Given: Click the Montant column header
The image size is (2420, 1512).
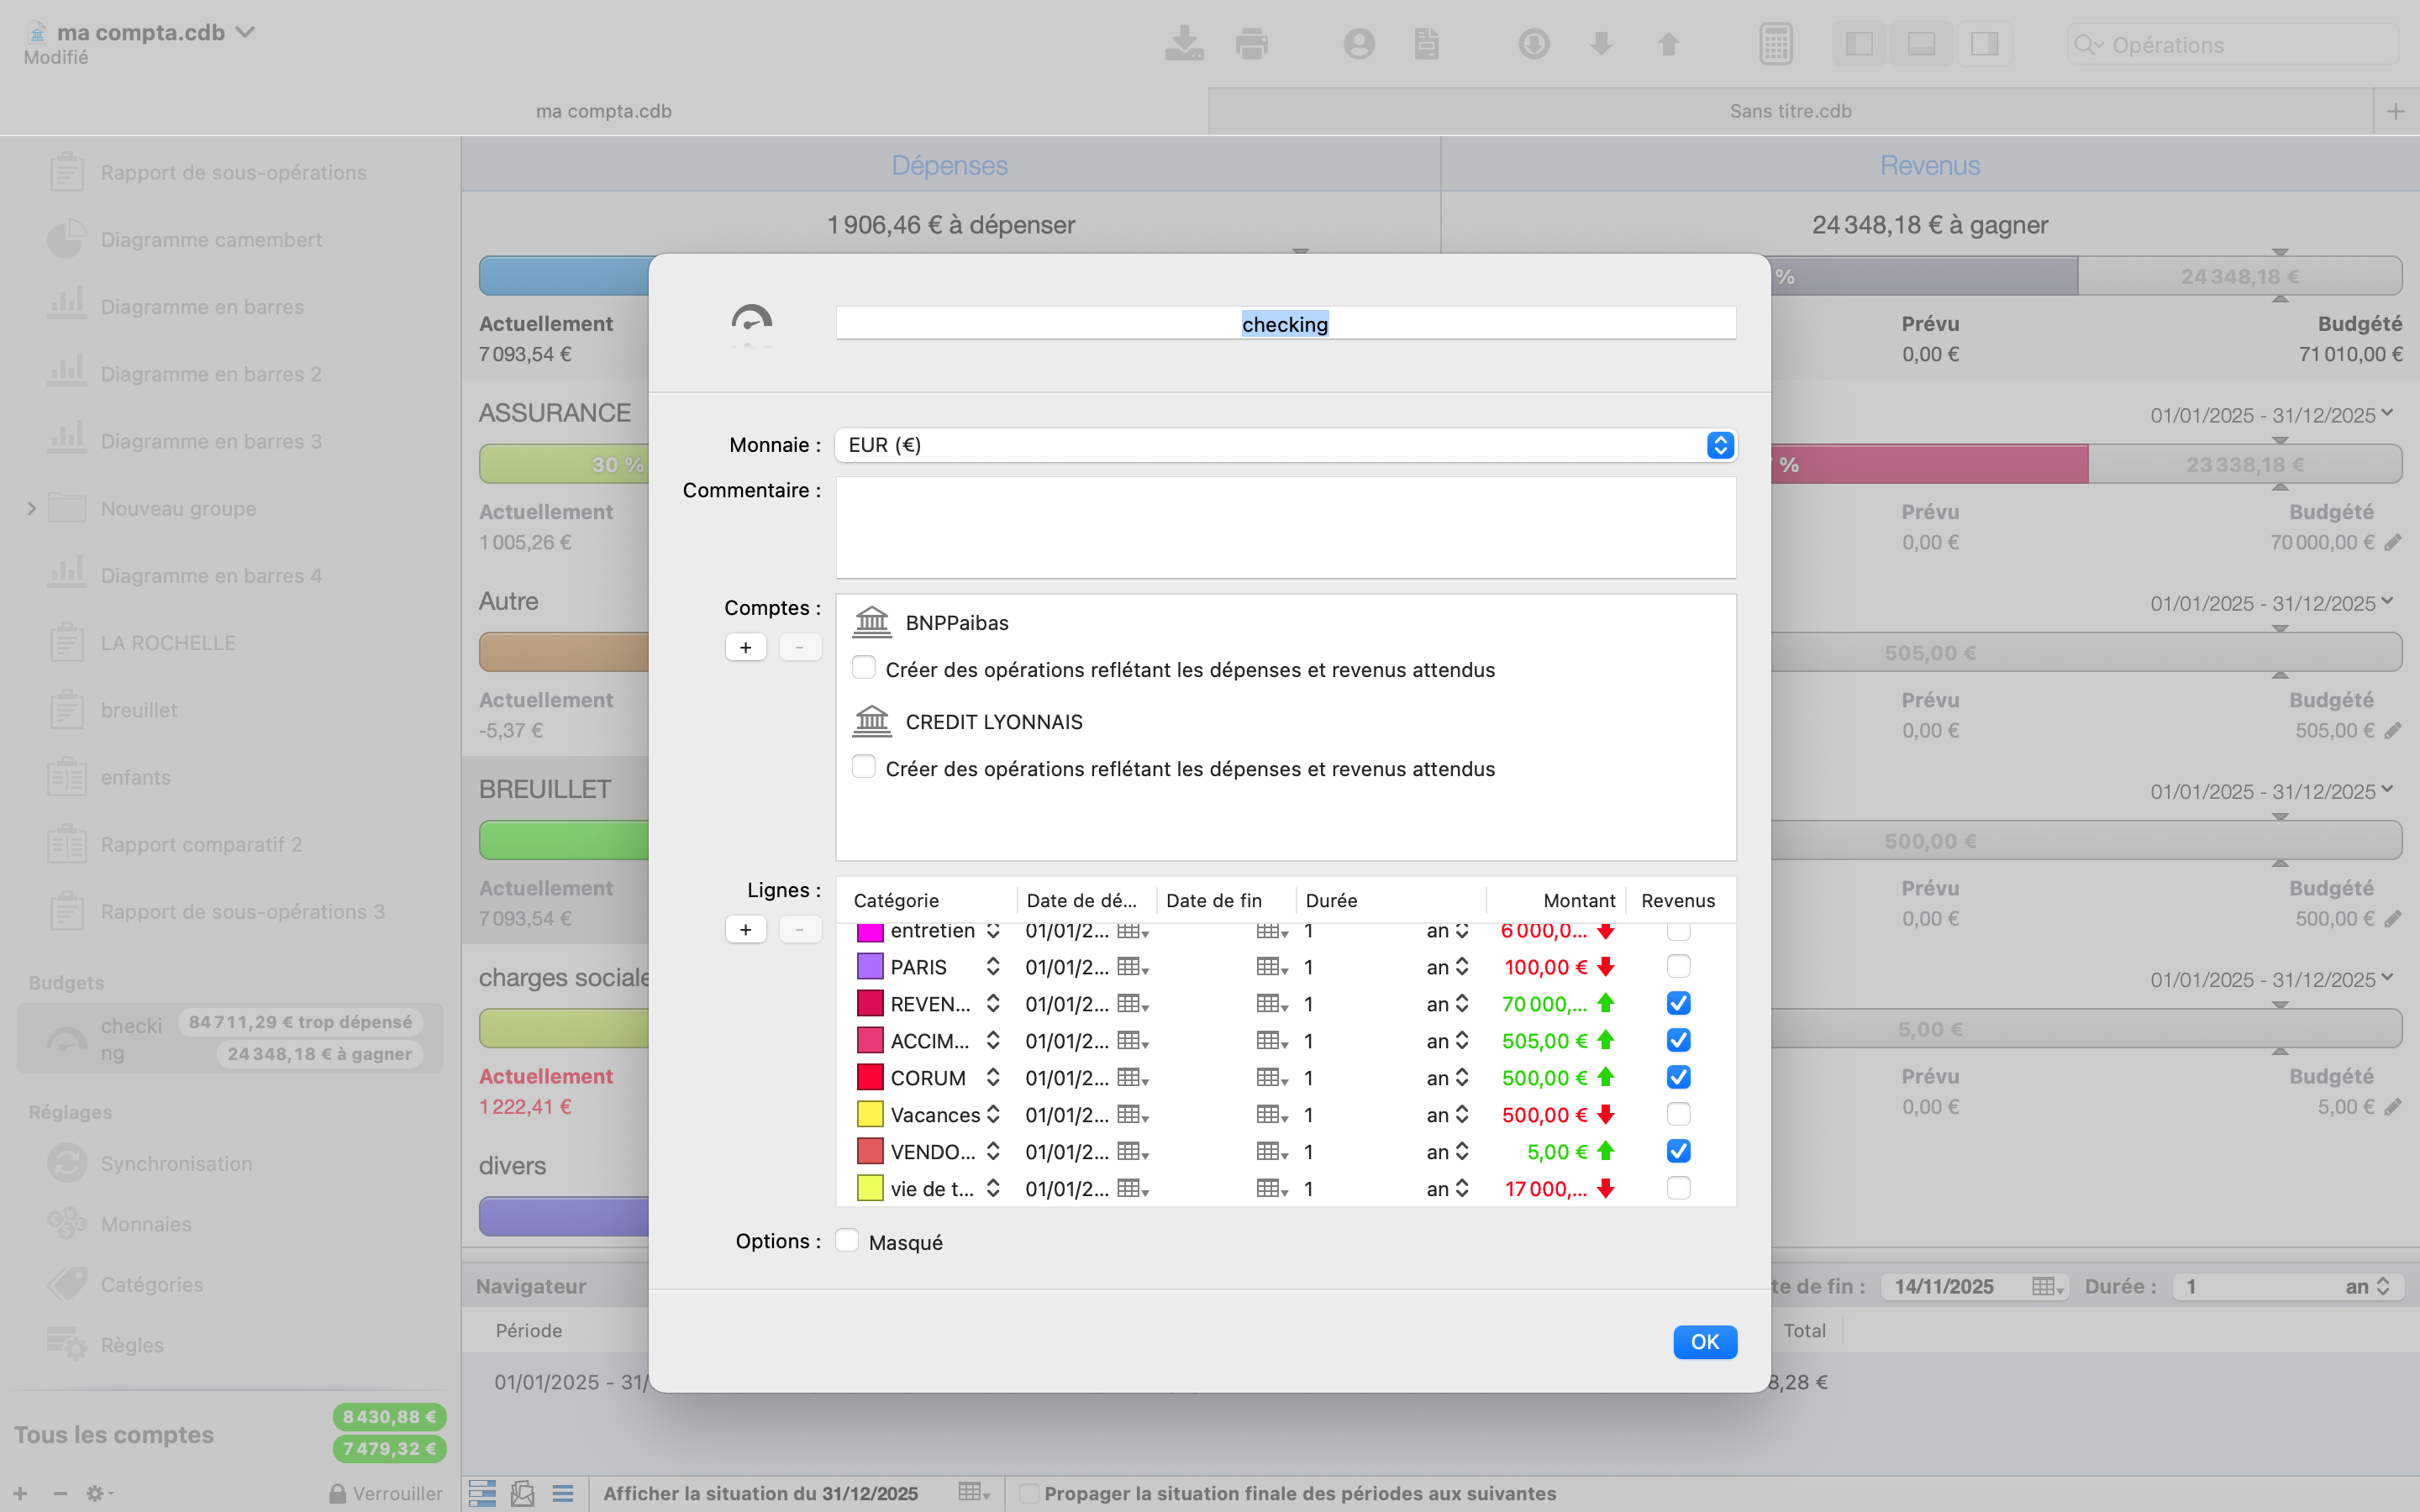Looking at the screenshot, I should (x=1578, y=900).
